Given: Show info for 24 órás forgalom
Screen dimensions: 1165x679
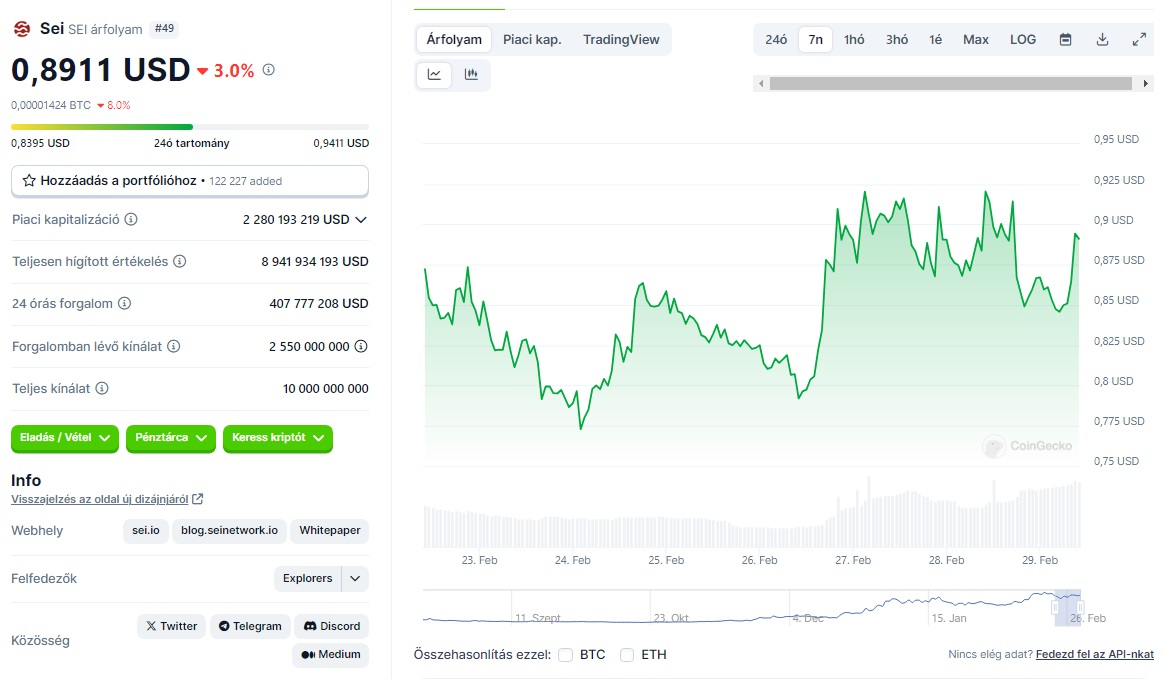Looking at the screenshot, I should [125, 303].
